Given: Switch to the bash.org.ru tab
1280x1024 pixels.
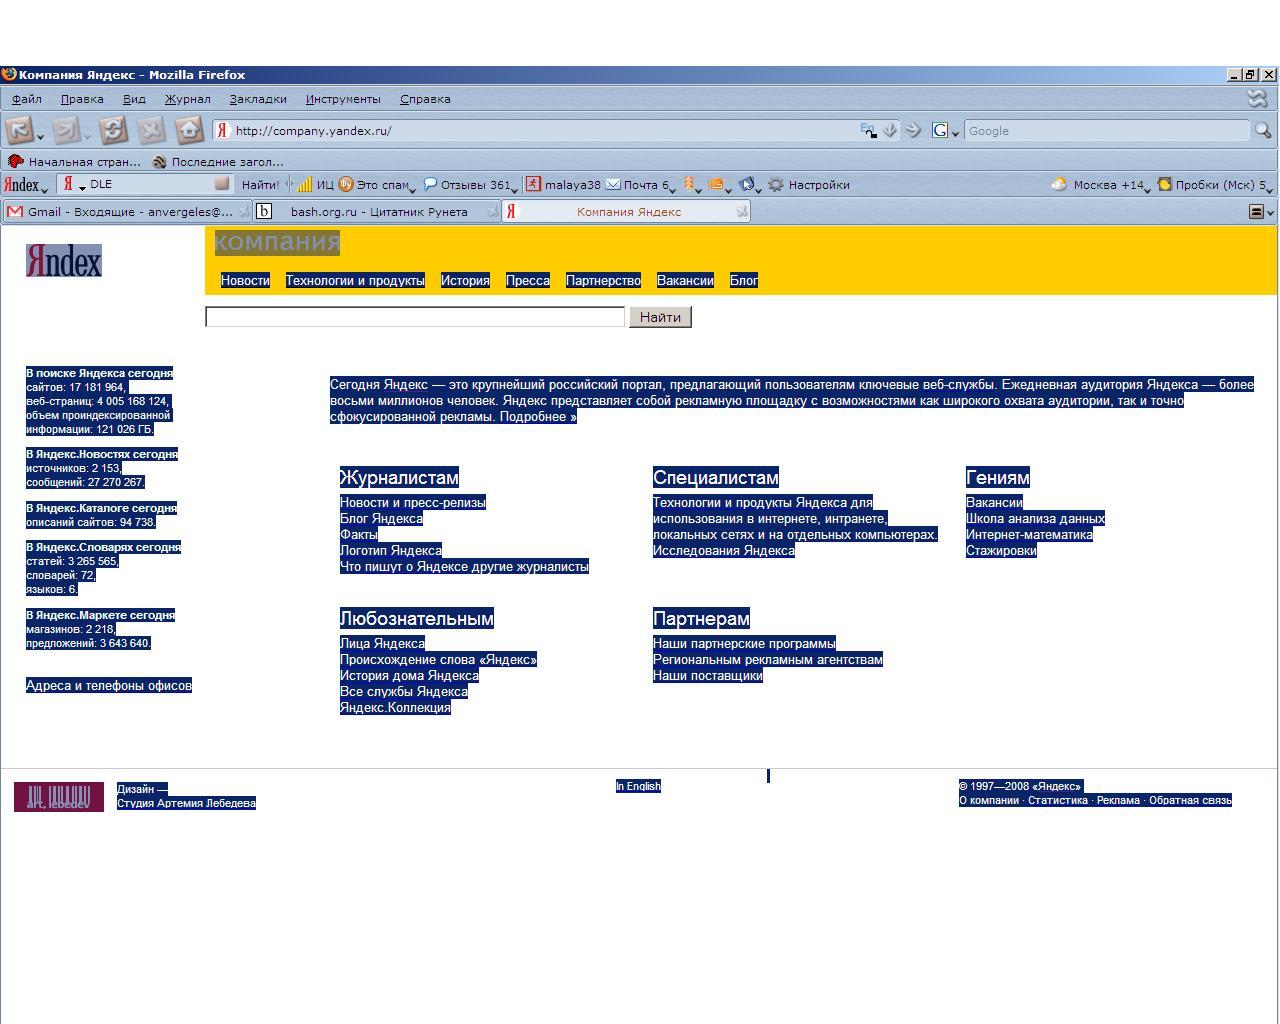Looking at the screenshot, I should point(378,212).
